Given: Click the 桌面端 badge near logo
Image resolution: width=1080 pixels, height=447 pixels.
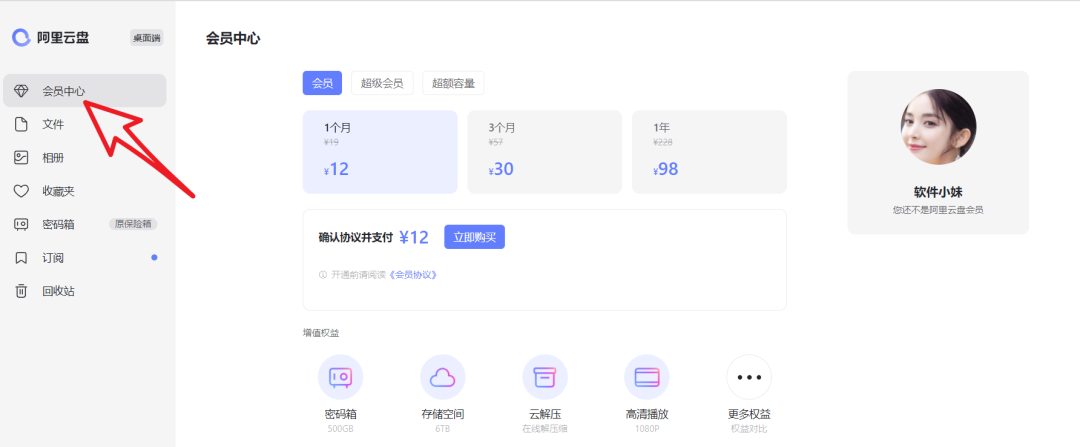Looking at the screenshot, I should (147, 38).
